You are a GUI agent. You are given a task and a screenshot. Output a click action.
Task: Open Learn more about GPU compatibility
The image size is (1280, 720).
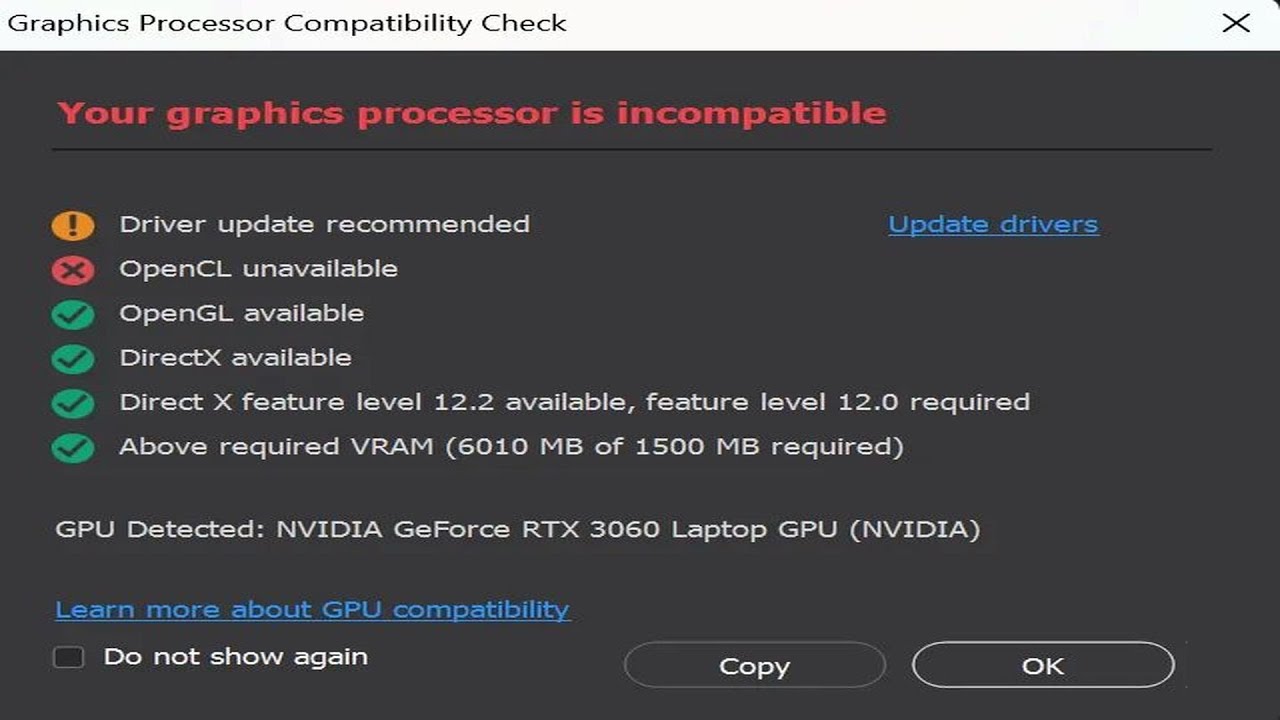click(312, 609)
